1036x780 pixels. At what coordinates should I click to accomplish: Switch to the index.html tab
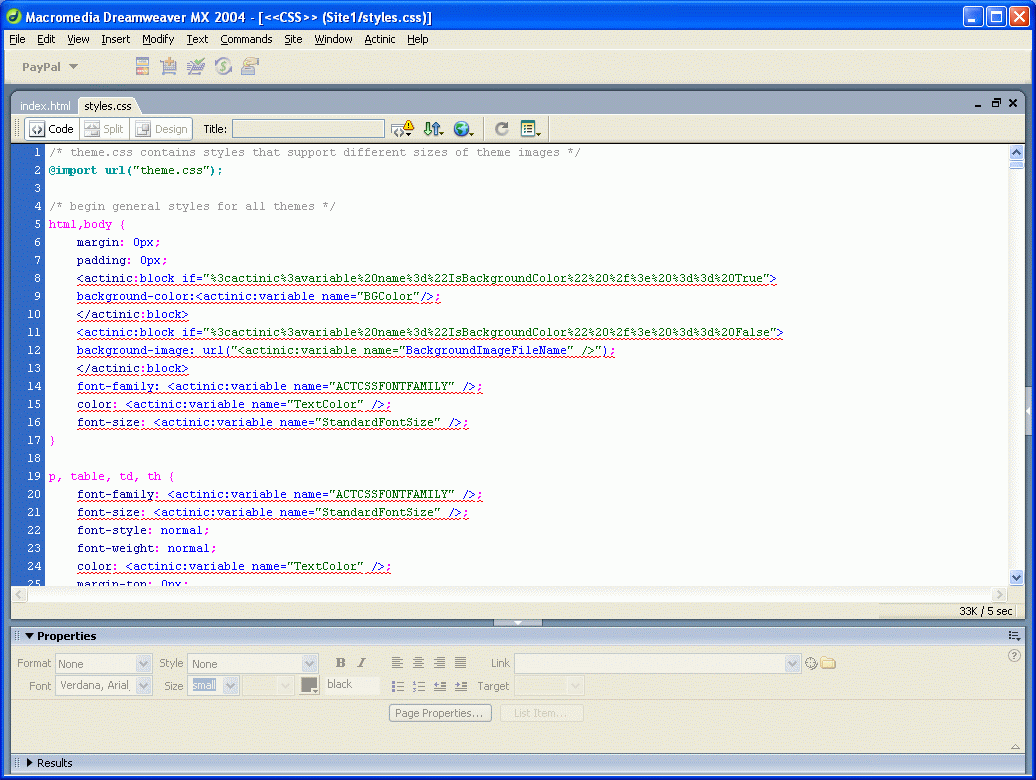[45, 106]
